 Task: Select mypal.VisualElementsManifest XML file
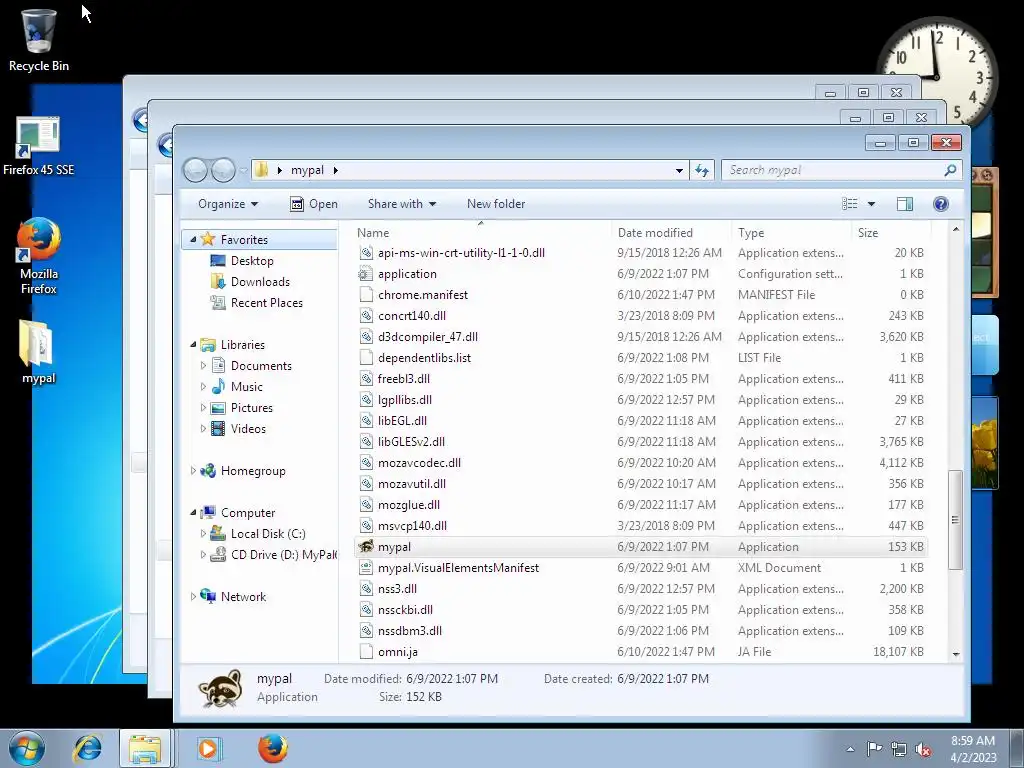click(641, 568)
